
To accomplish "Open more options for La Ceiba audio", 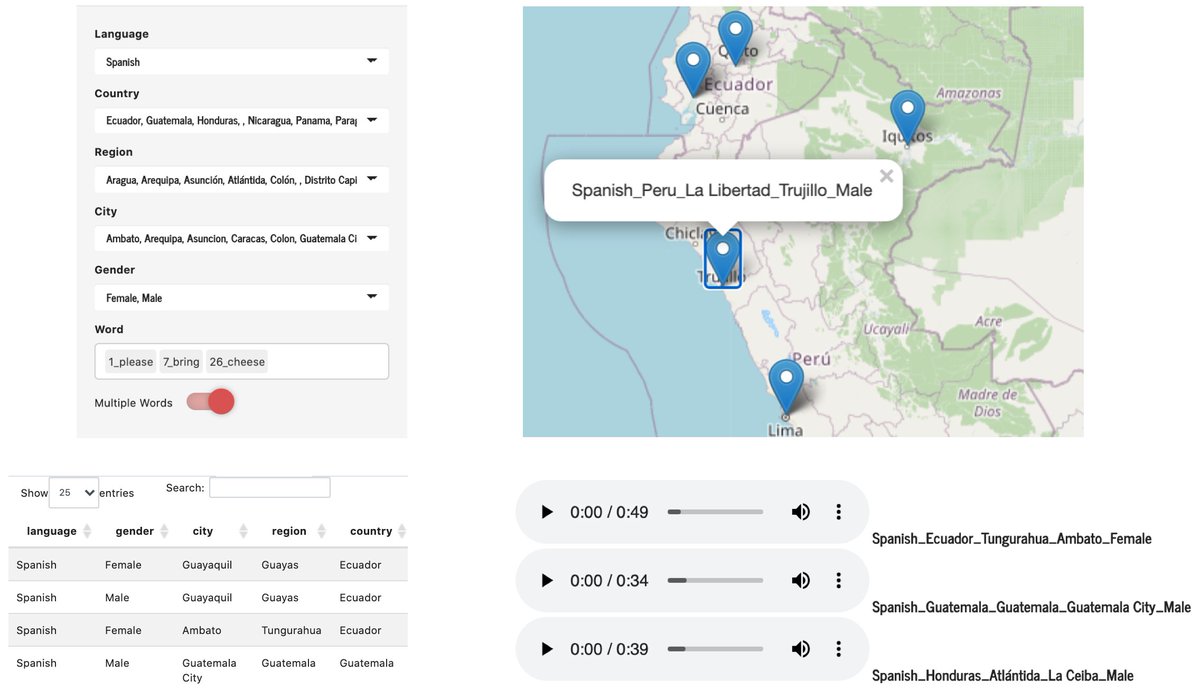I will click(838, 649).
